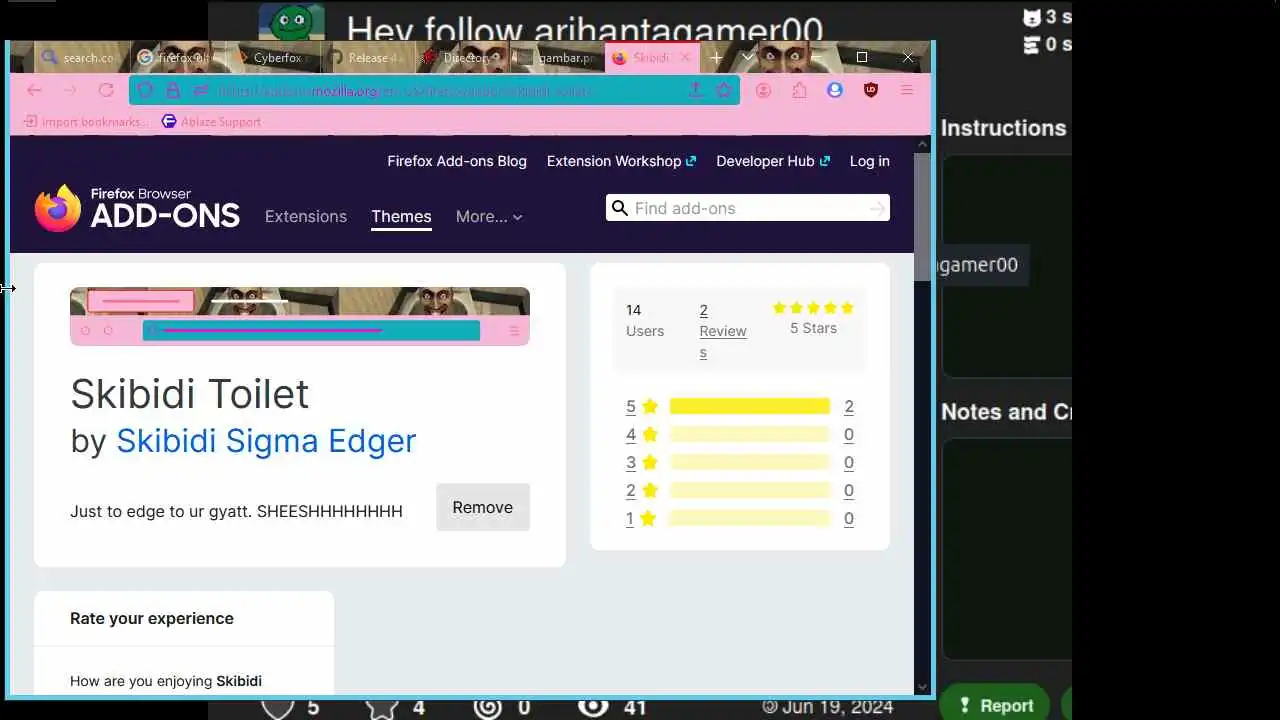Image resolution: width=1280 pixels, height=720 pixels.
Task: Reload the page with the refresh icon
Action: [x=106, y=90]
